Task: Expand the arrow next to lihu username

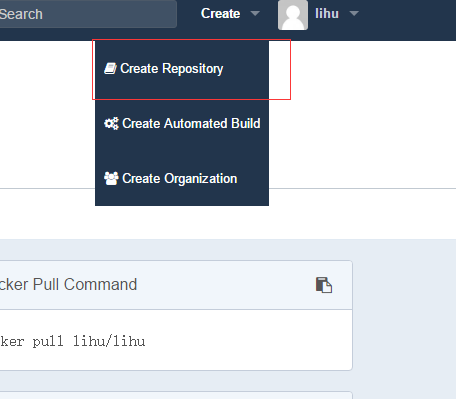Action: pos(354,14)
